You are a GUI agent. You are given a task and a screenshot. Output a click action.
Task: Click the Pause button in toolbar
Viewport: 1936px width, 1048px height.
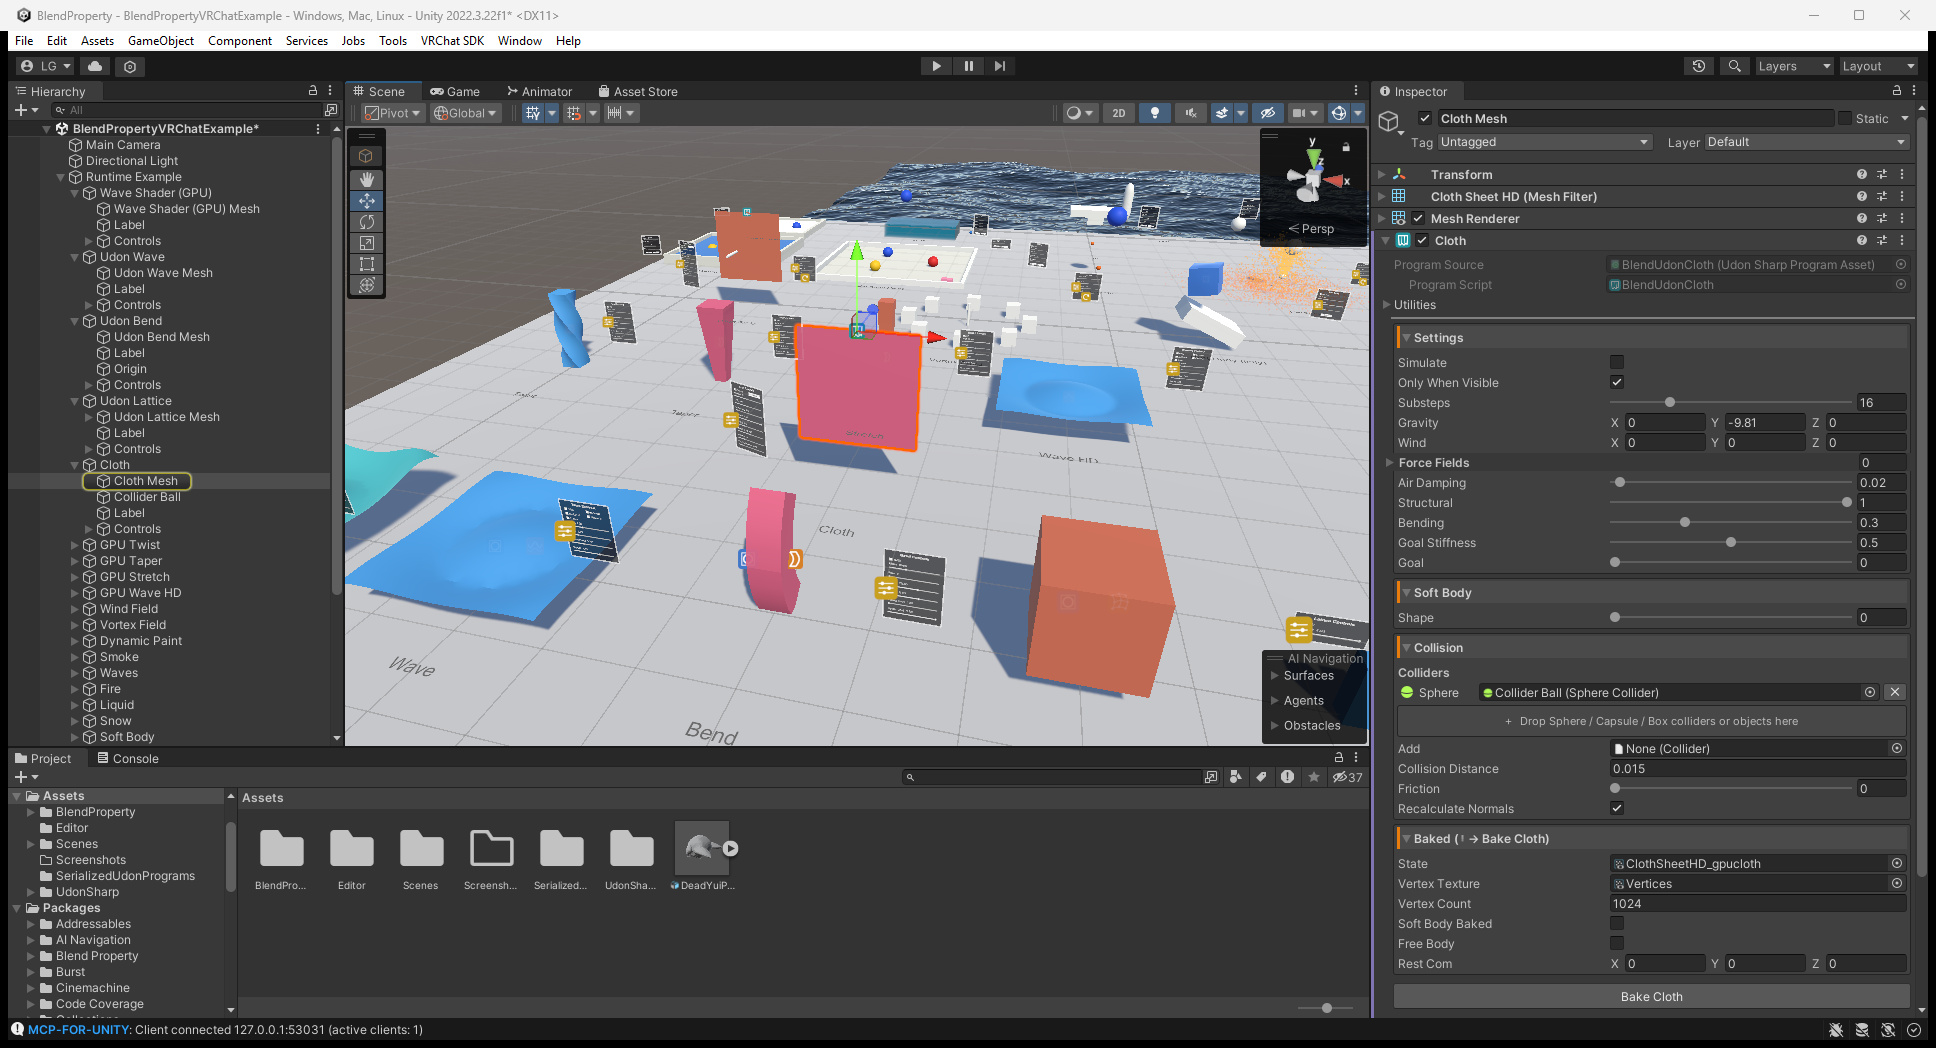click(x=968, y=66)
